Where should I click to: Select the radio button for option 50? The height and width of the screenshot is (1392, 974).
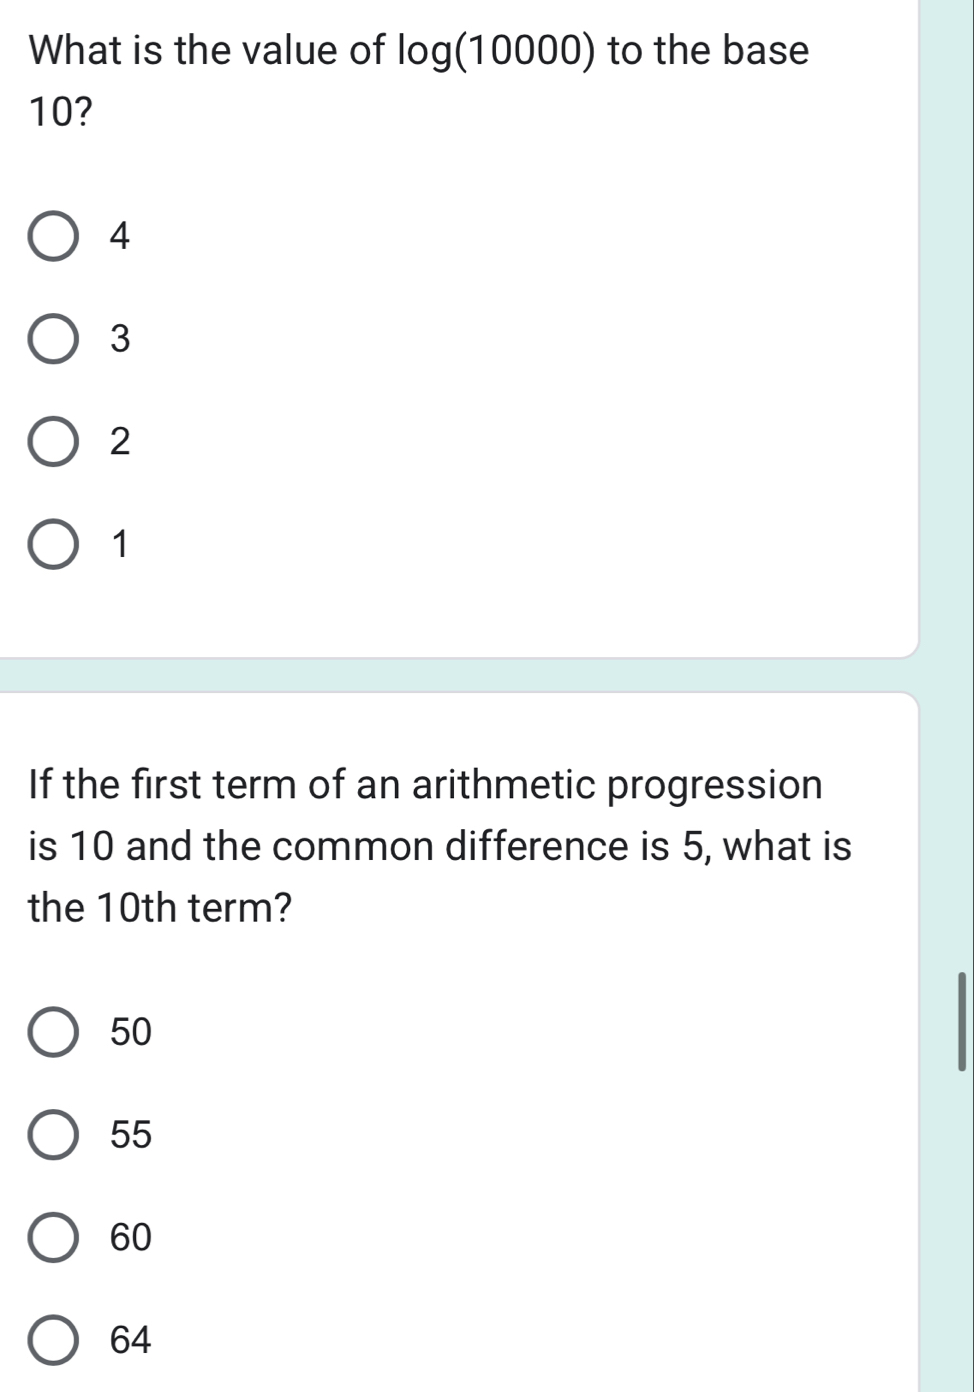[x=53, y=1032]
